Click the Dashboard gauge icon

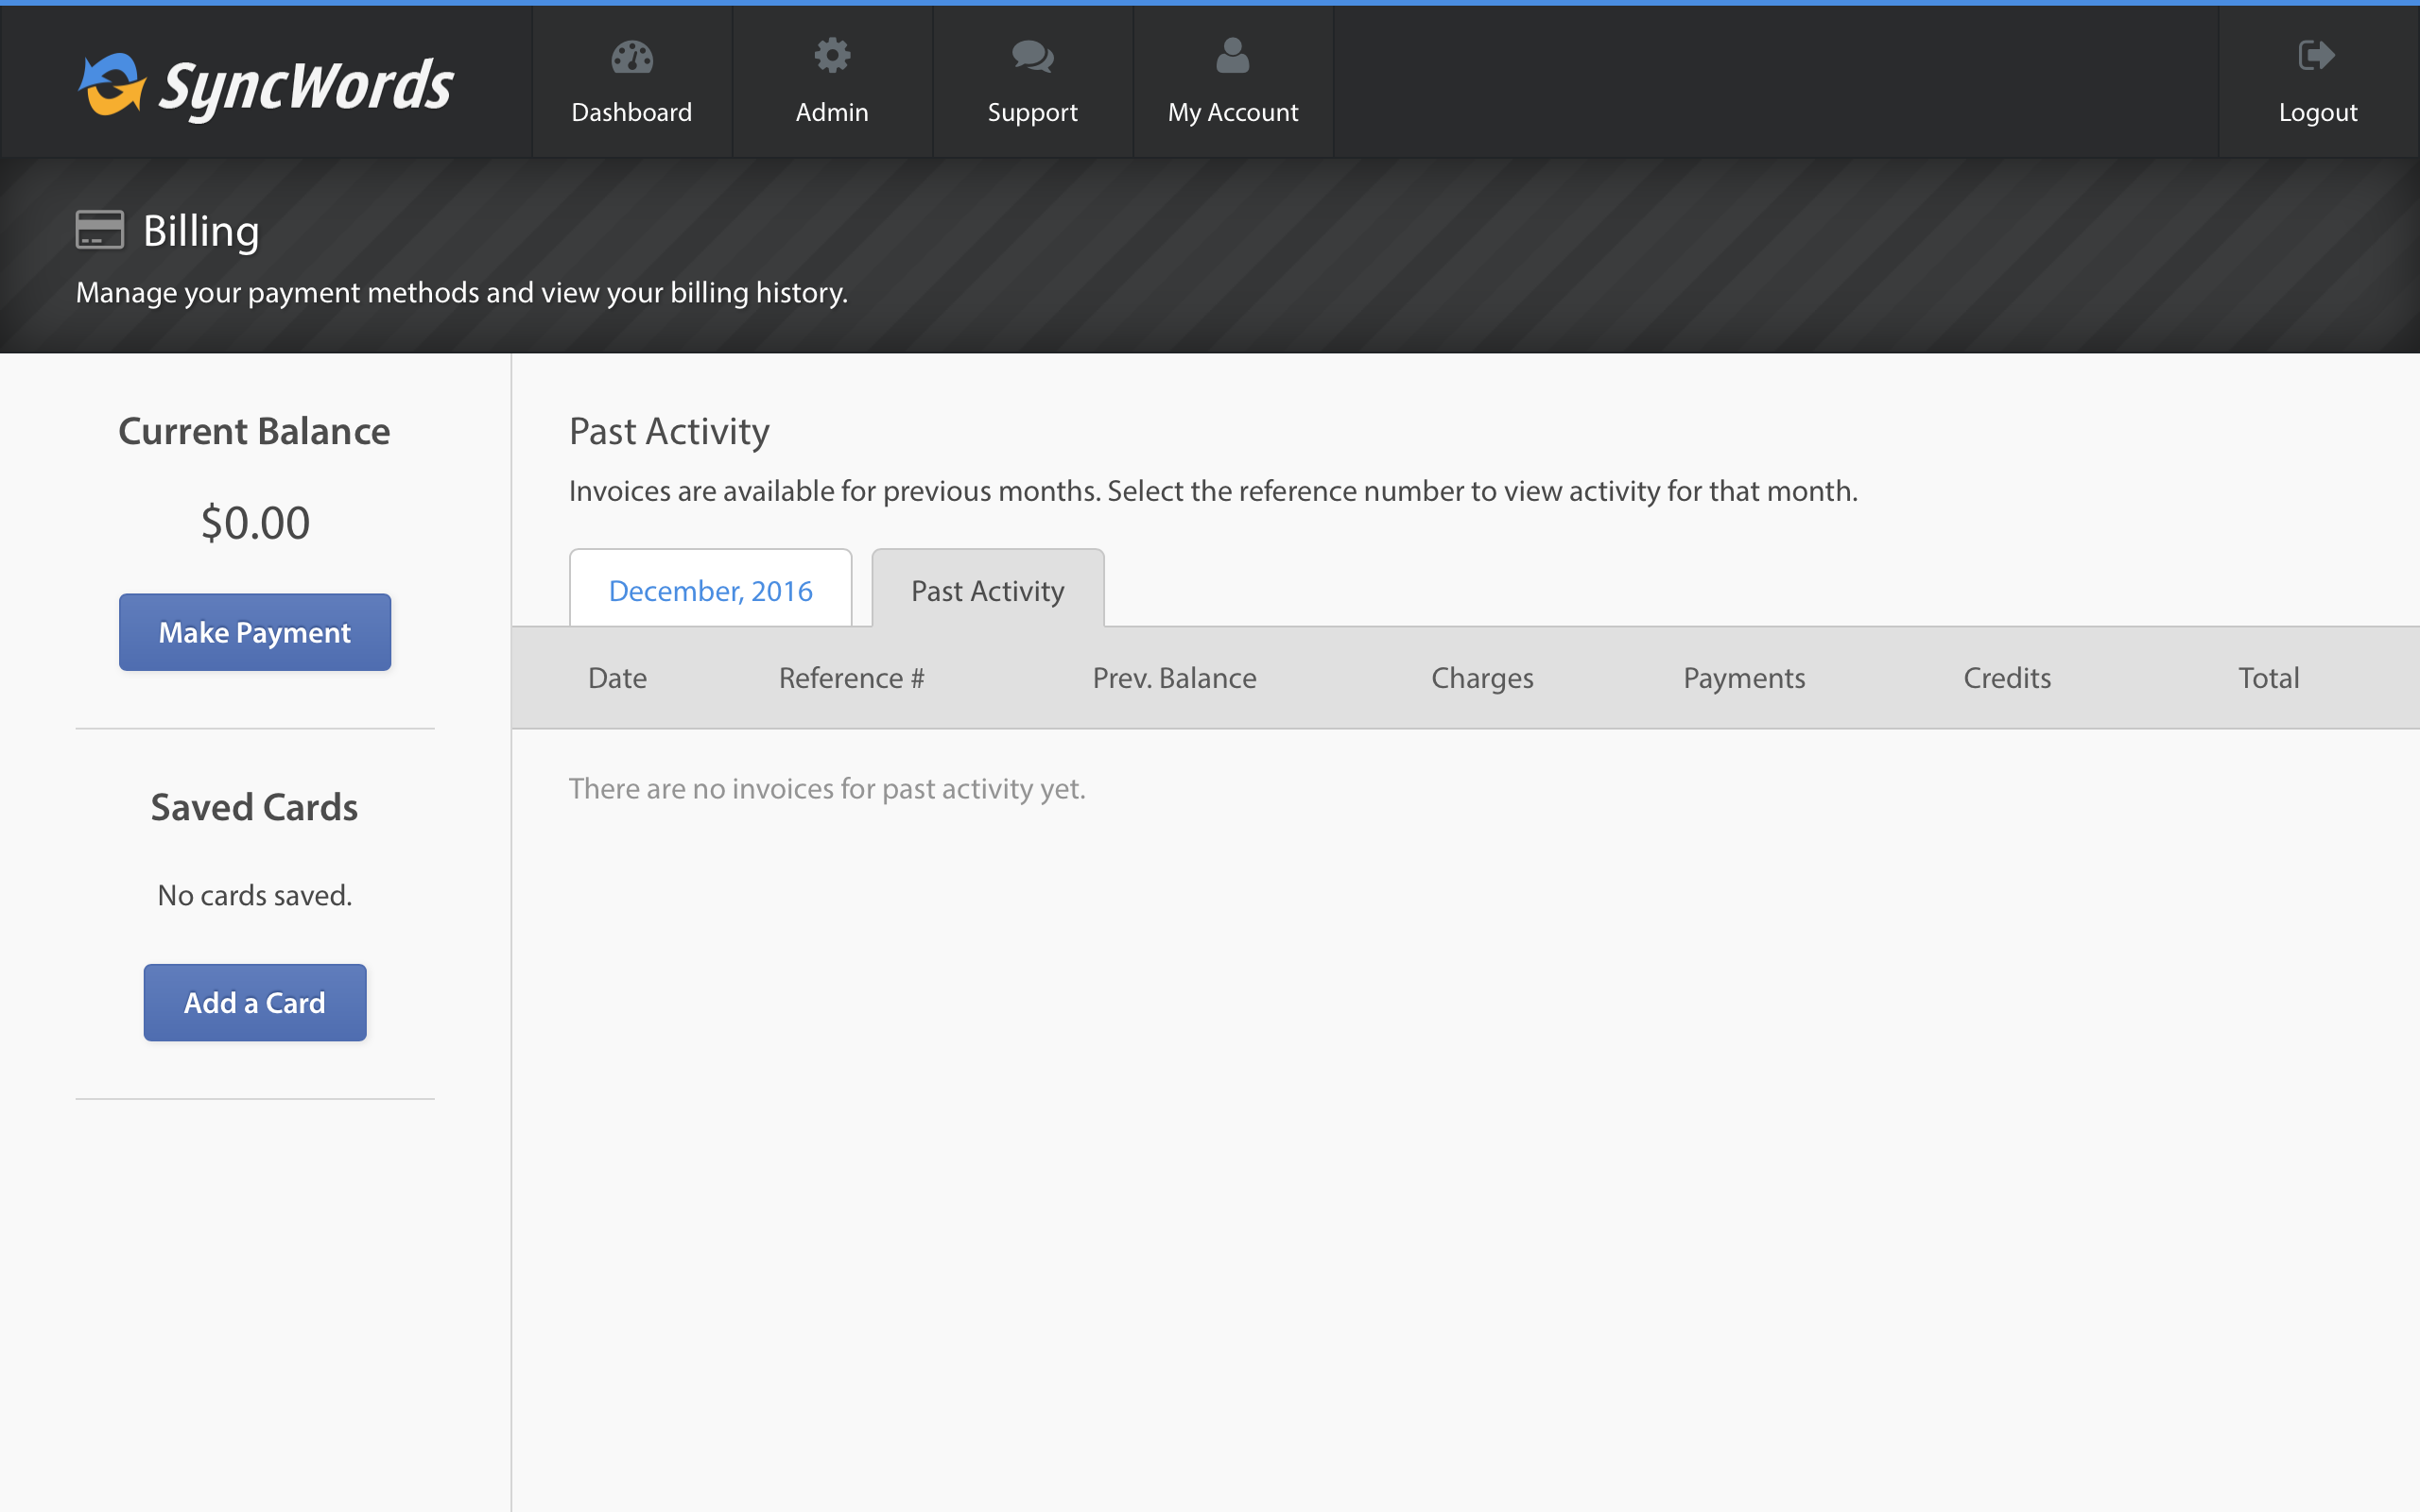click(x=632, y=57)
